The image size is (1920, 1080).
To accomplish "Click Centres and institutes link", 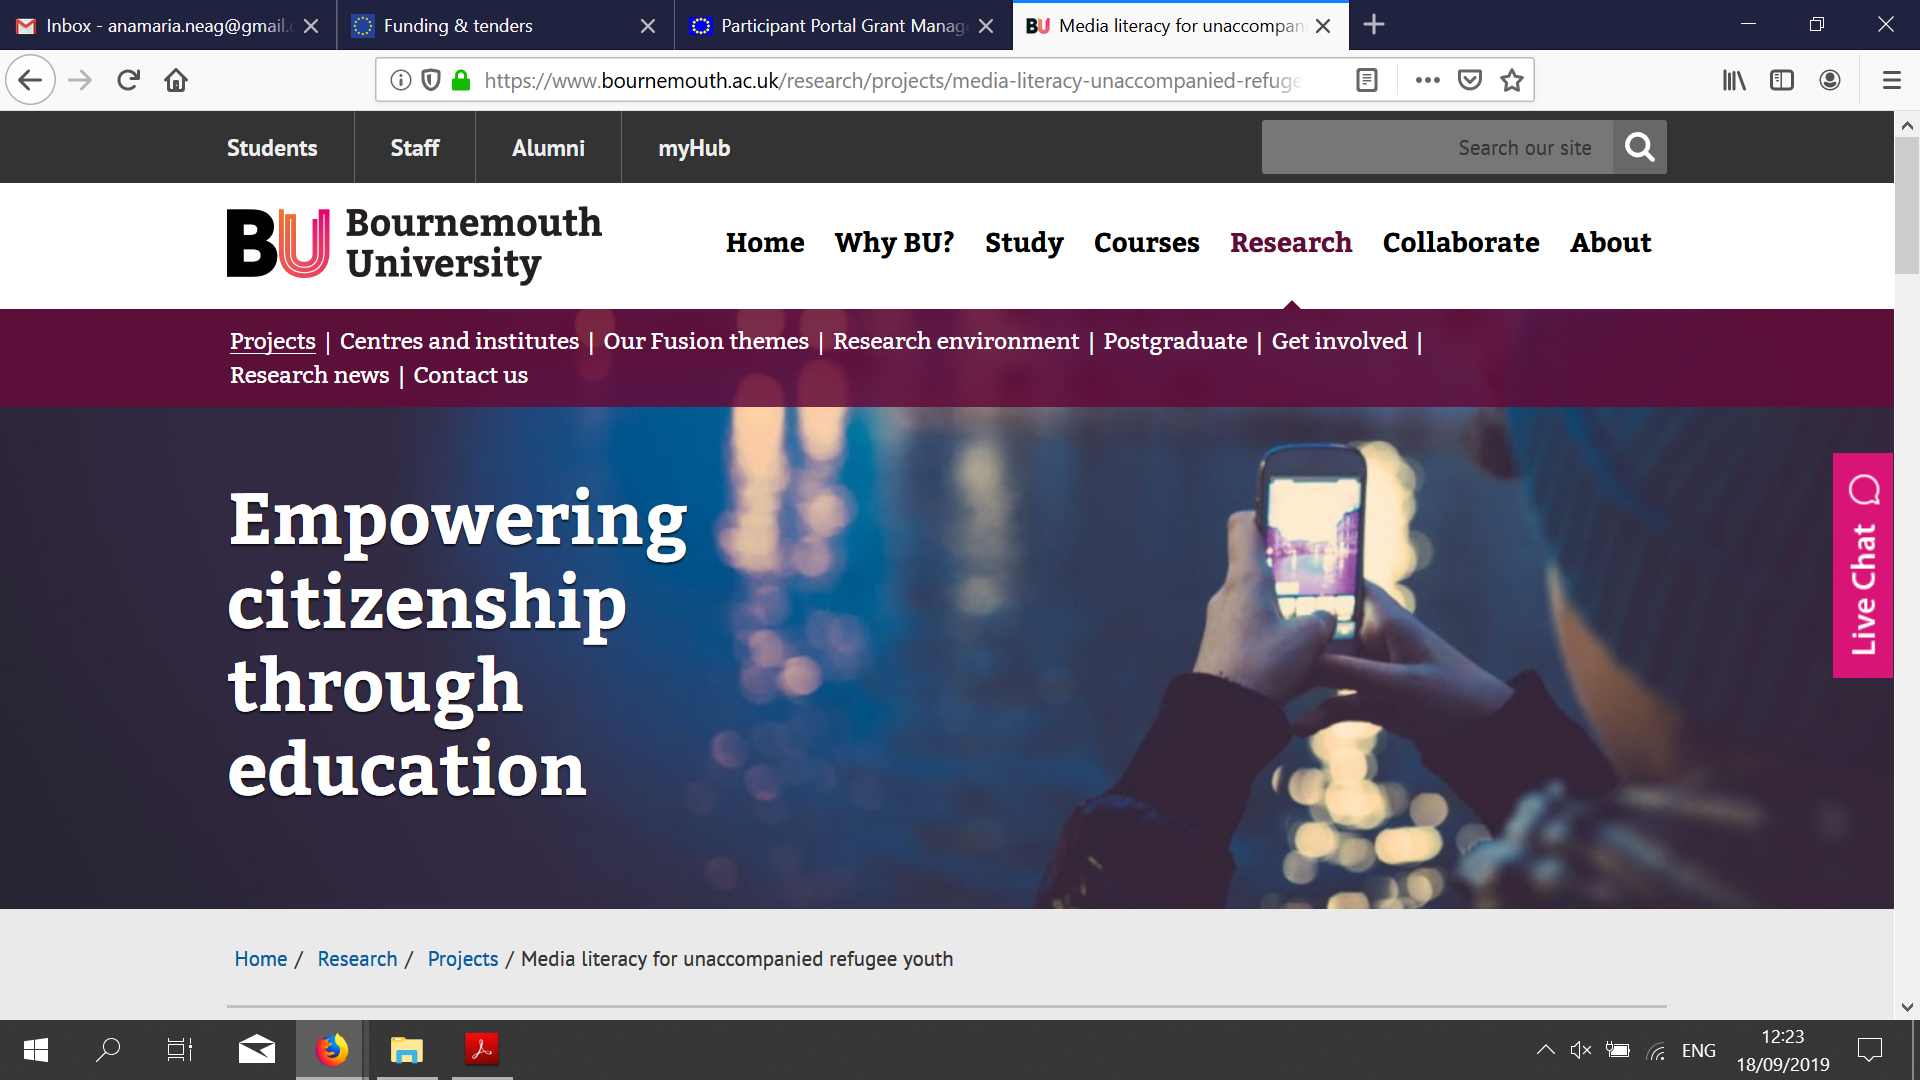I will click(459, 341).
